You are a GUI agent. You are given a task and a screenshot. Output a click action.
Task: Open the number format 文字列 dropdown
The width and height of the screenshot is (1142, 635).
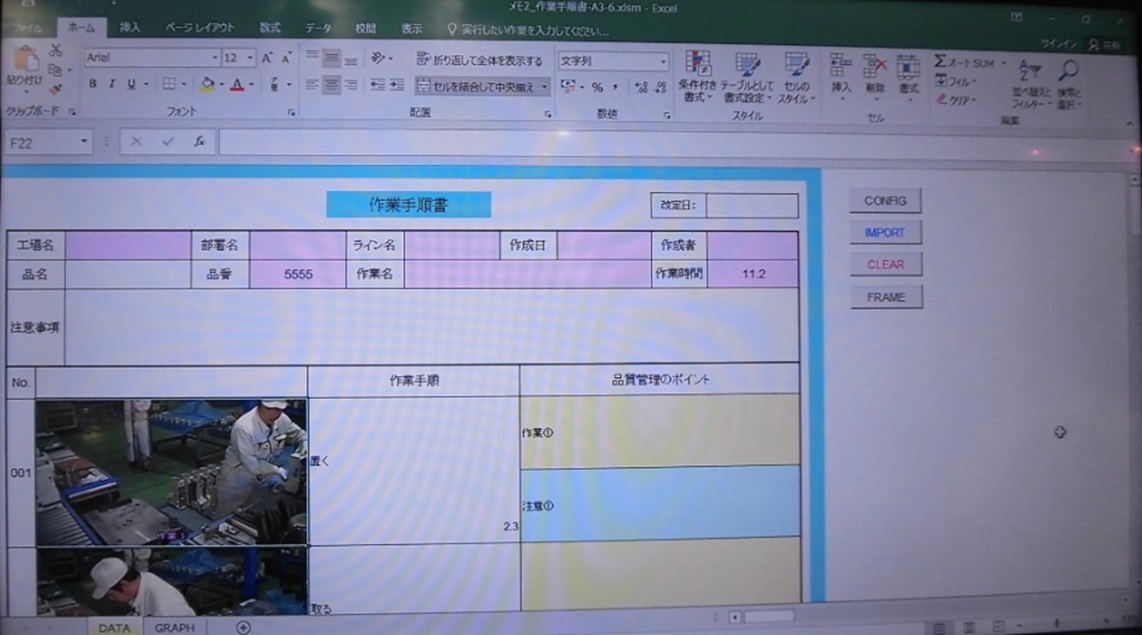click(x=663, y=61)
